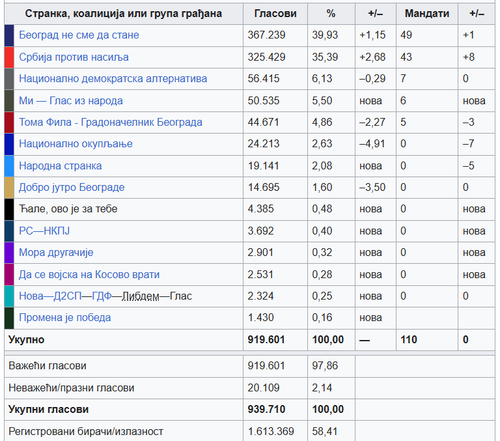
Task: Click the Гласови column header
Action: click(x=275, y=14)
